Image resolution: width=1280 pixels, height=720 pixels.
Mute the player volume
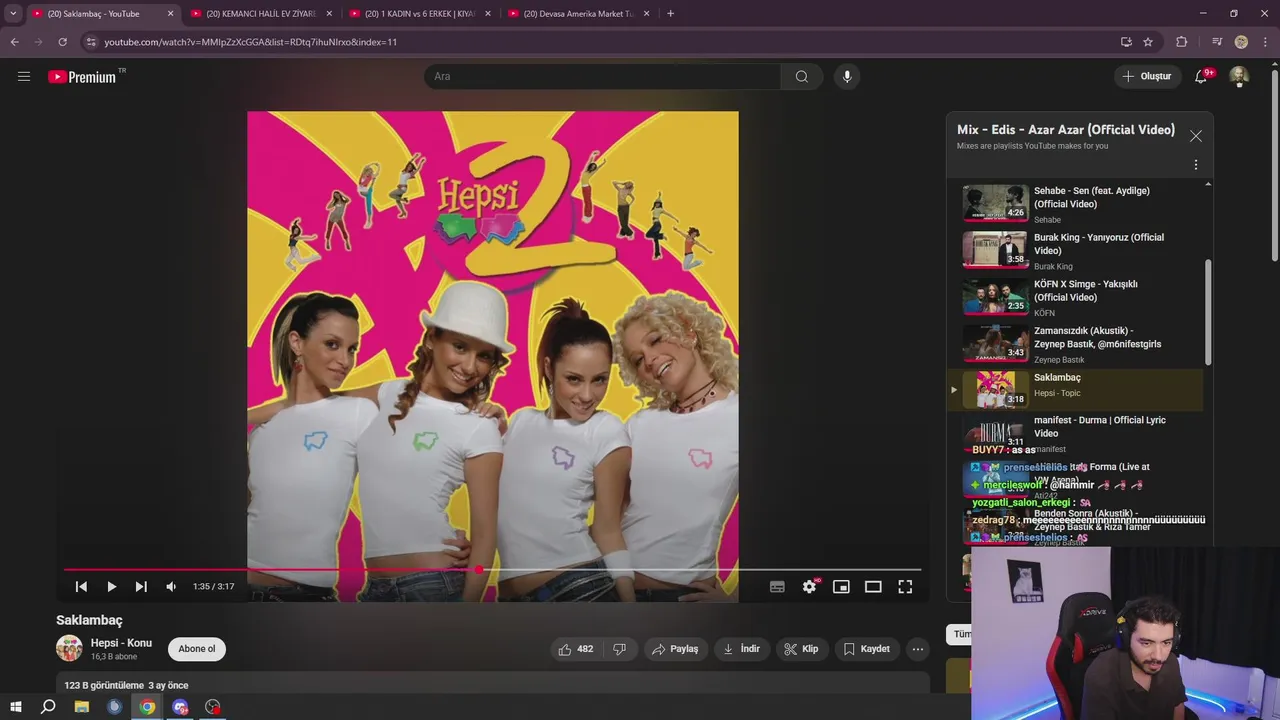tap(171, 587)
